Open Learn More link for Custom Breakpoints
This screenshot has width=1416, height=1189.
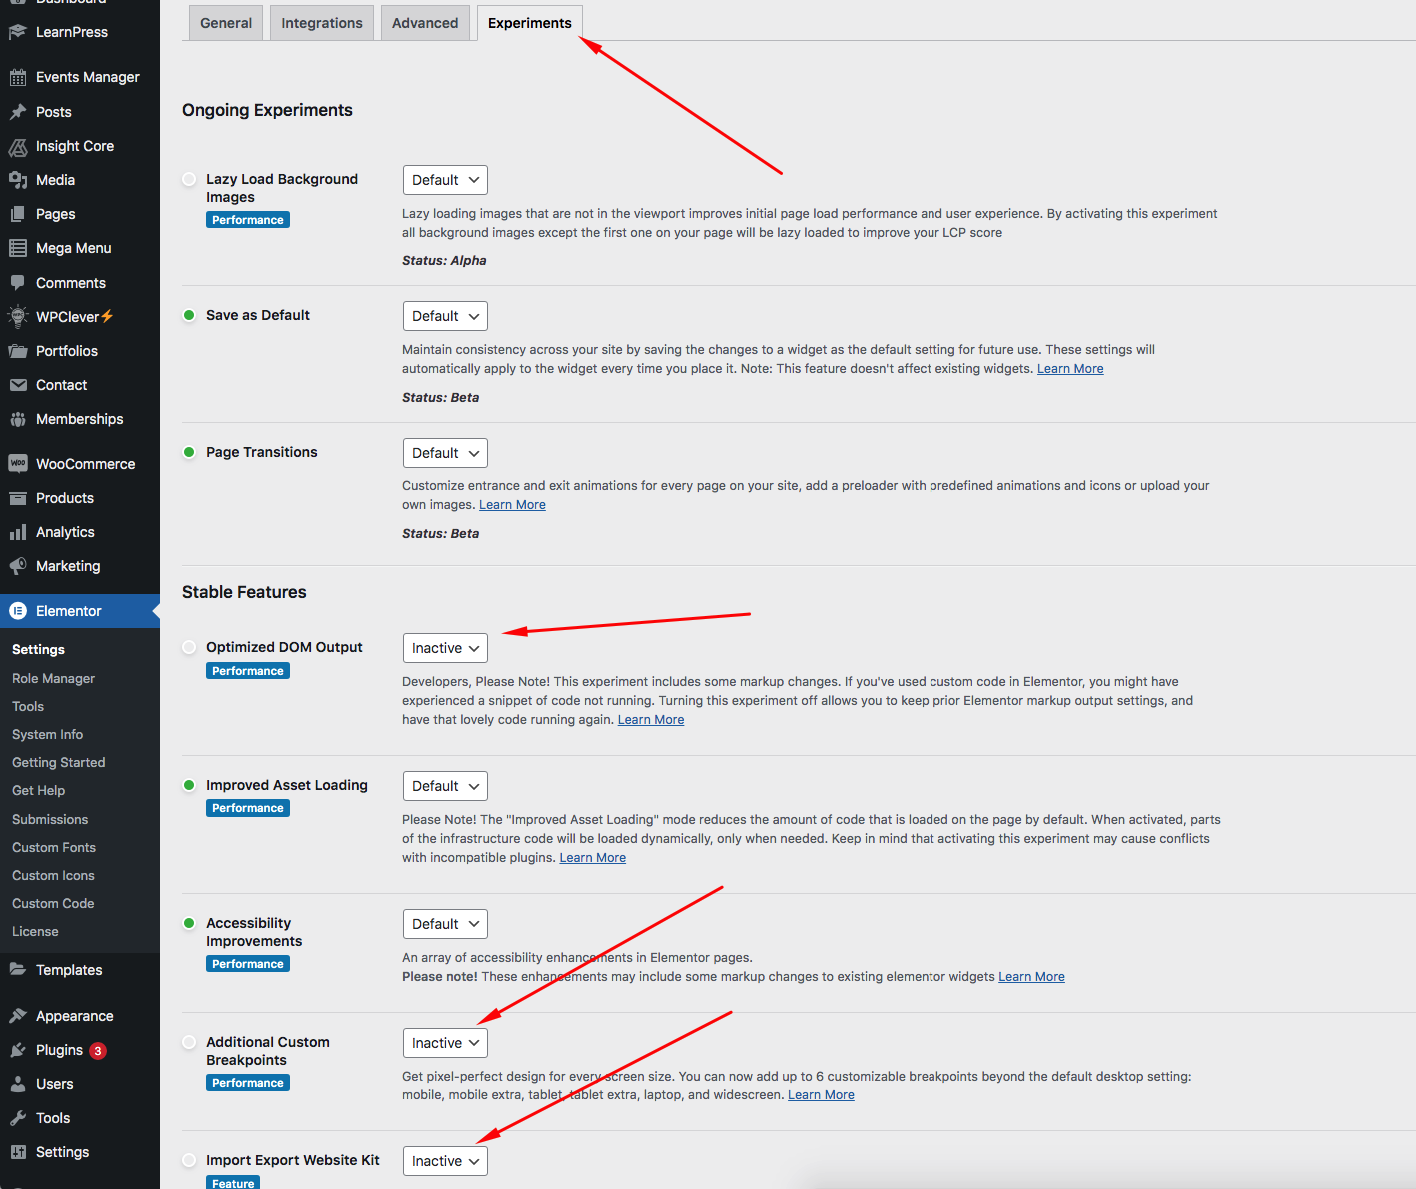[x=821, y=1095]
